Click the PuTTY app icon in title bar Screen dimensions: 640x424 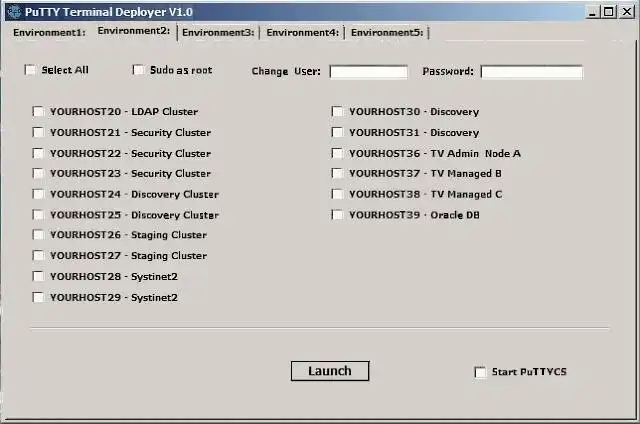[14, 12]
